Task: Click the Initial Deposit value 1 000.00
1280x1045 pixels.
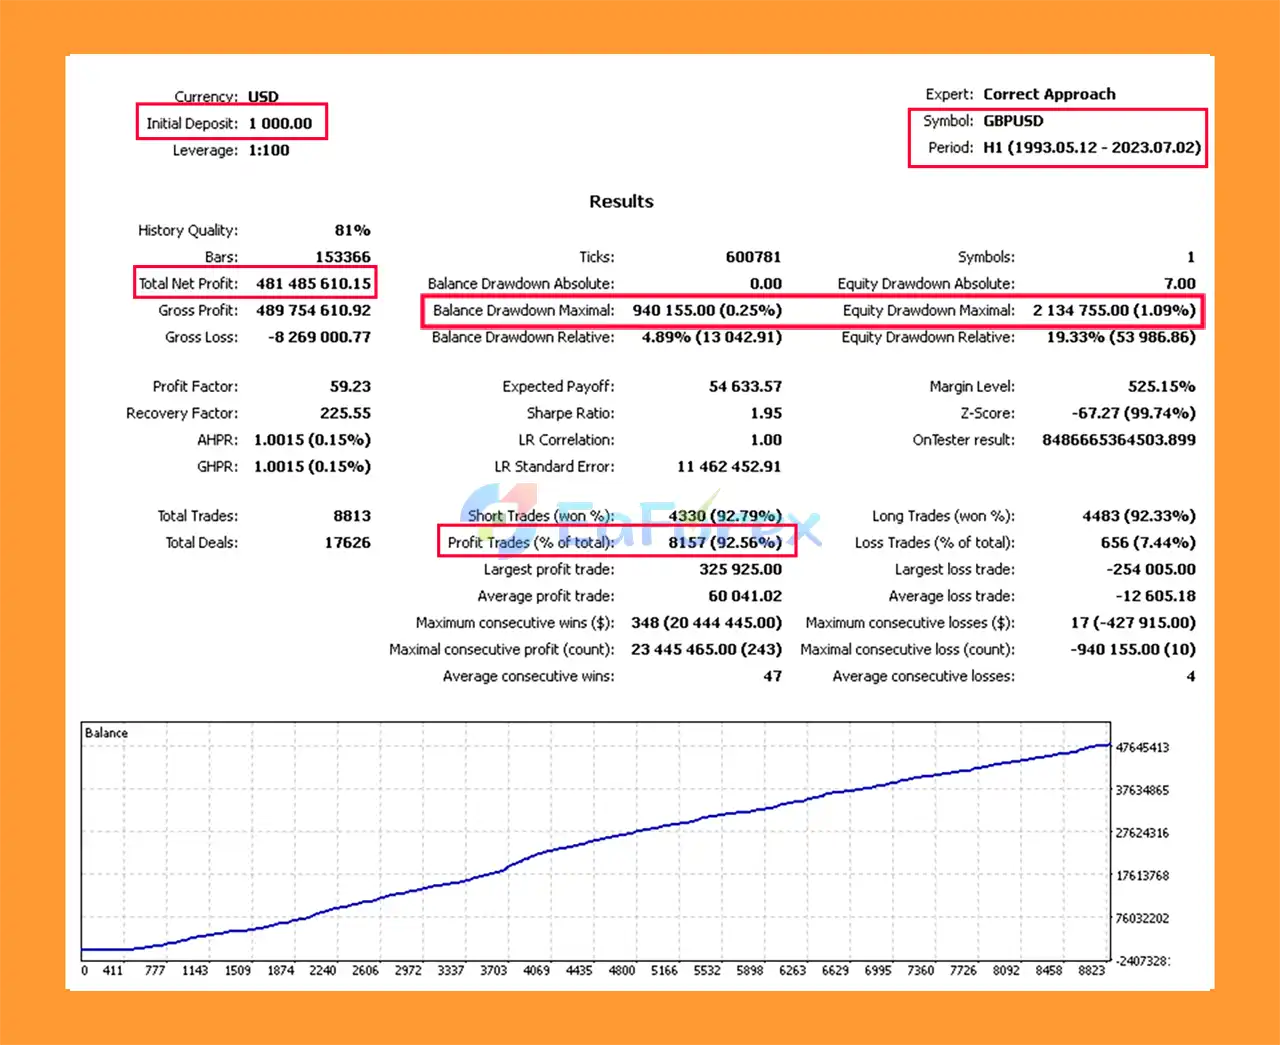Action: tap(280, 124)
